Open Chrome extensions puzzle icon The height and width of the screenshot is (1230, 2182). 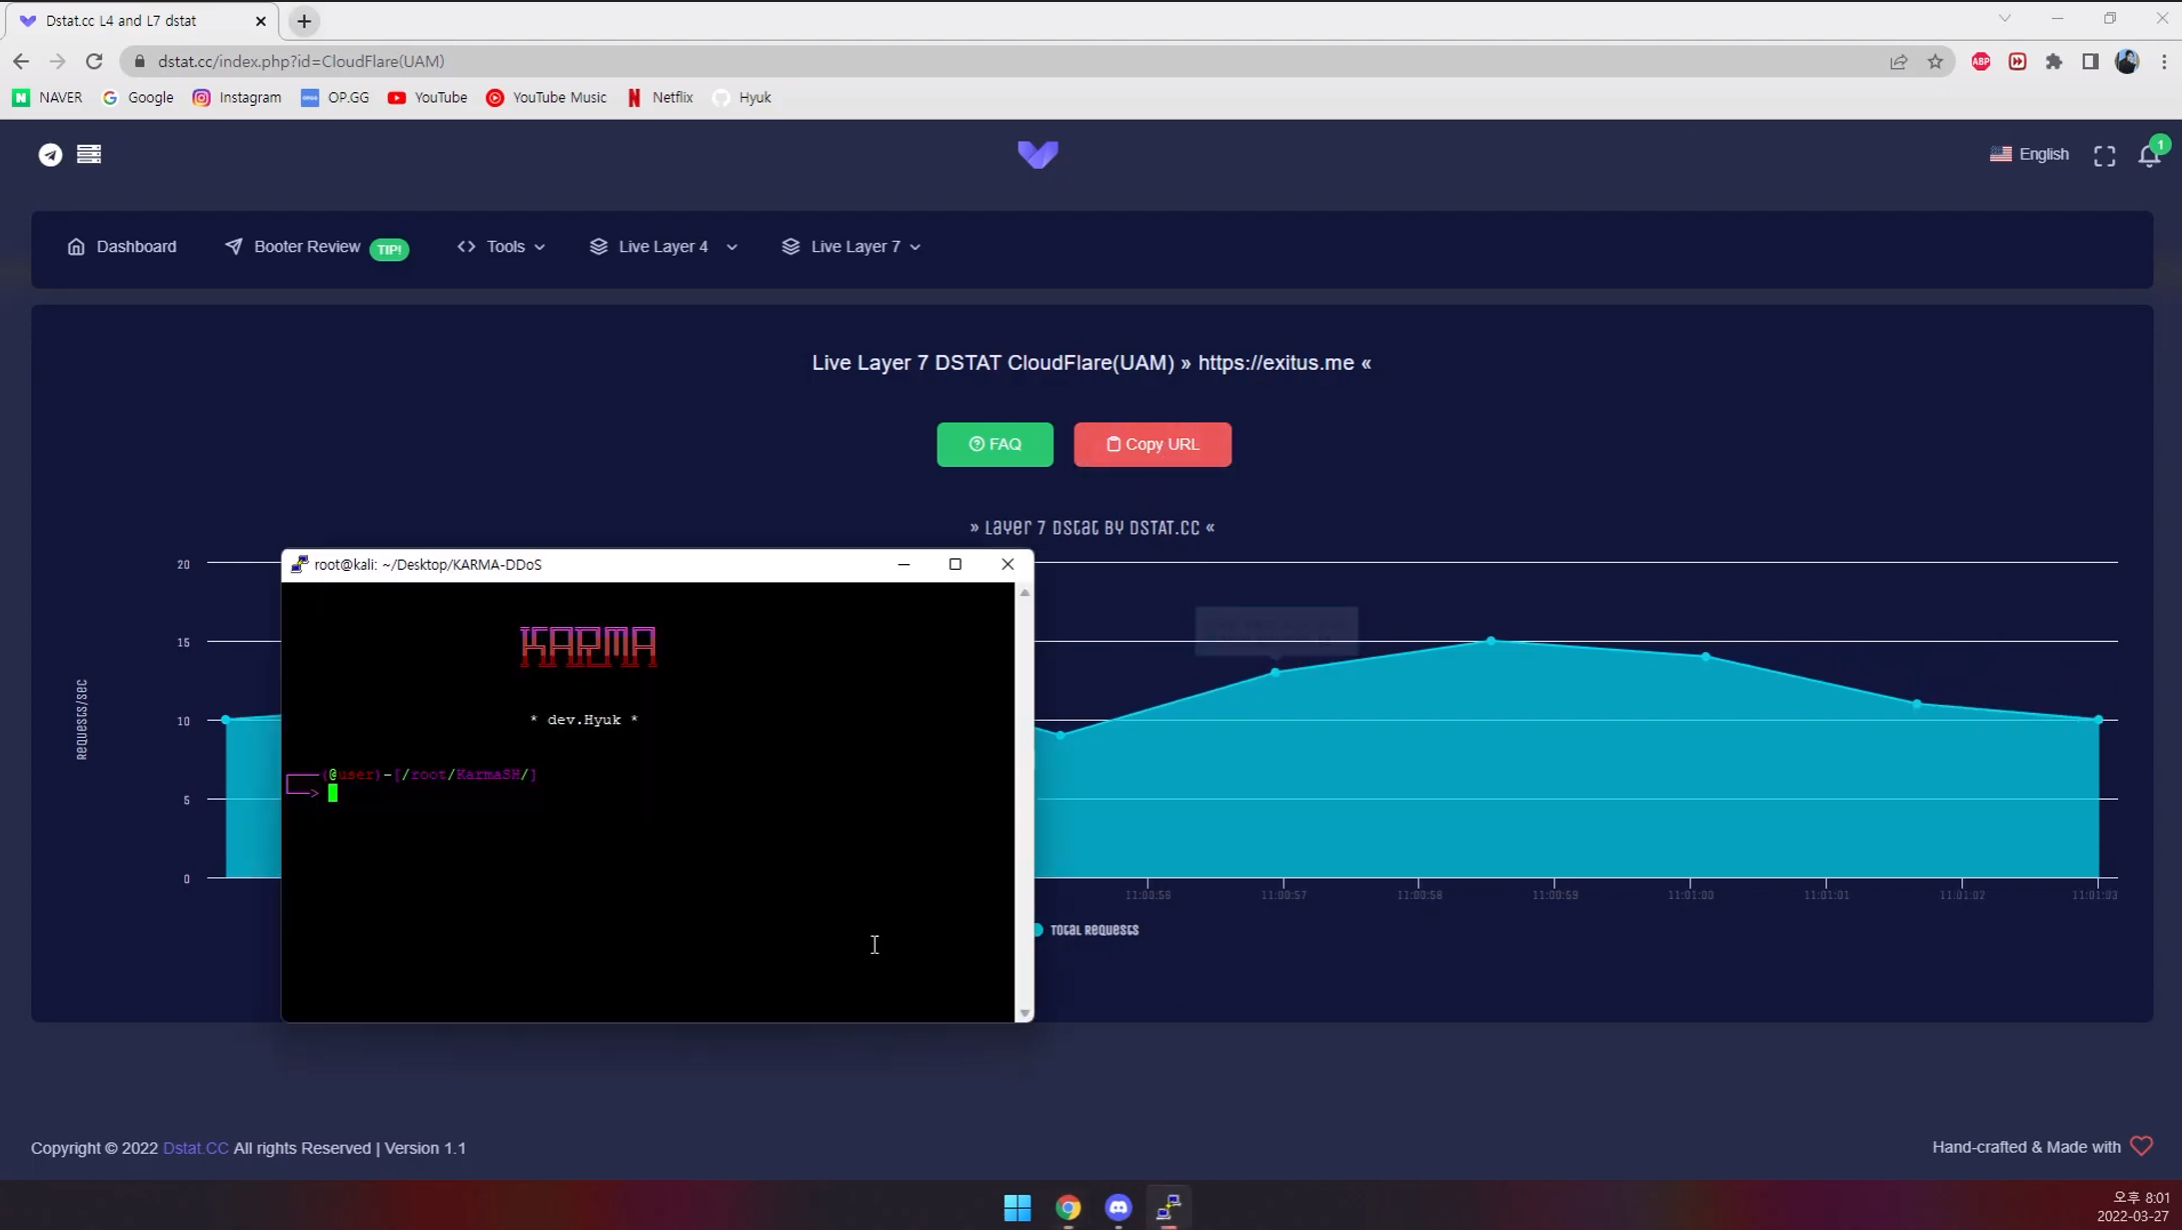click(2053, 61)
